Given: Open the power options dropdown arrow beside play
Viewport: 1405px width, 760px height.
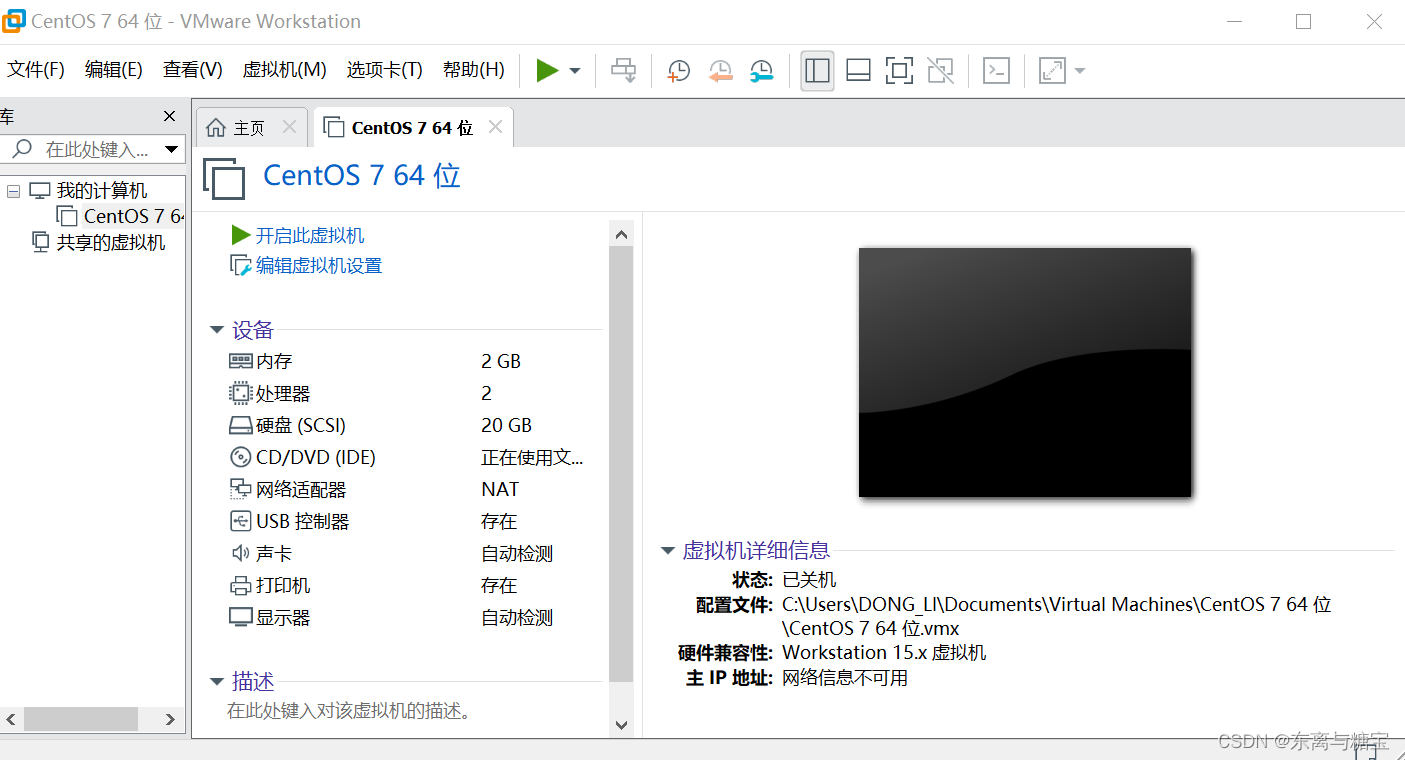Looking at the screenshot, I should coord(575,71).
